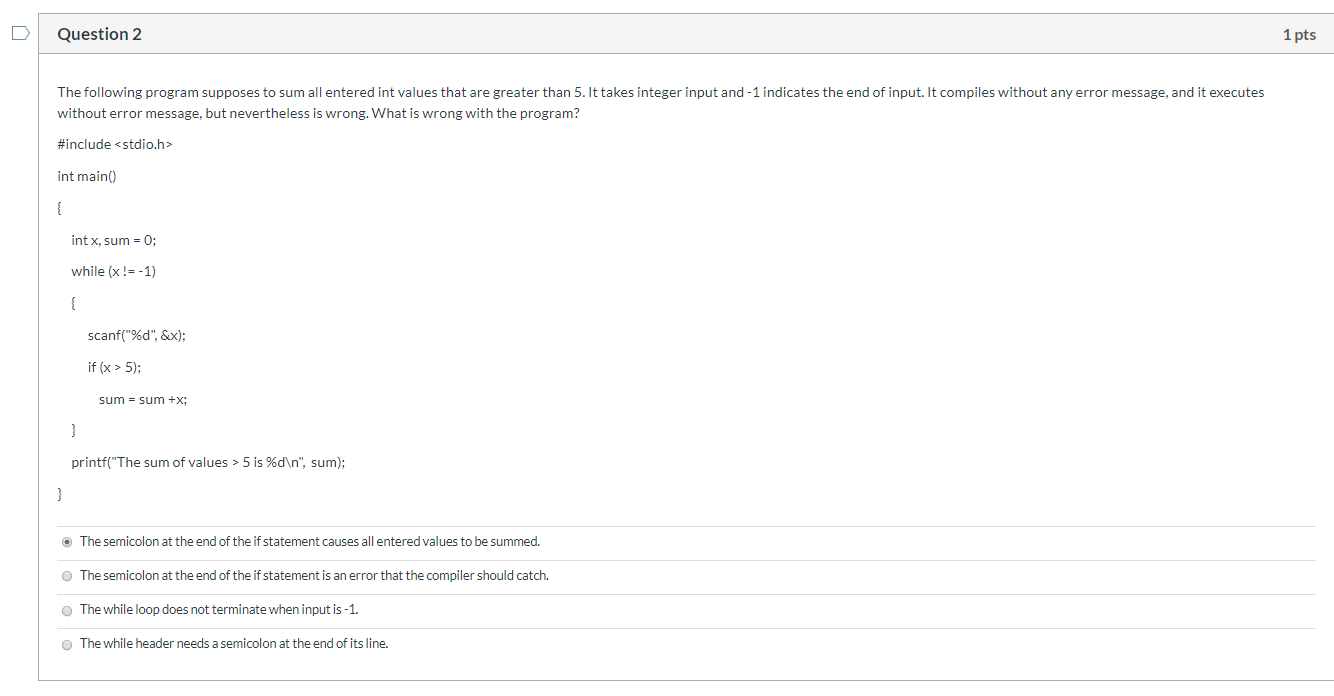Click the question prompt text paragraph
This screenshot has height=696, width=1334.
[660, 102]
